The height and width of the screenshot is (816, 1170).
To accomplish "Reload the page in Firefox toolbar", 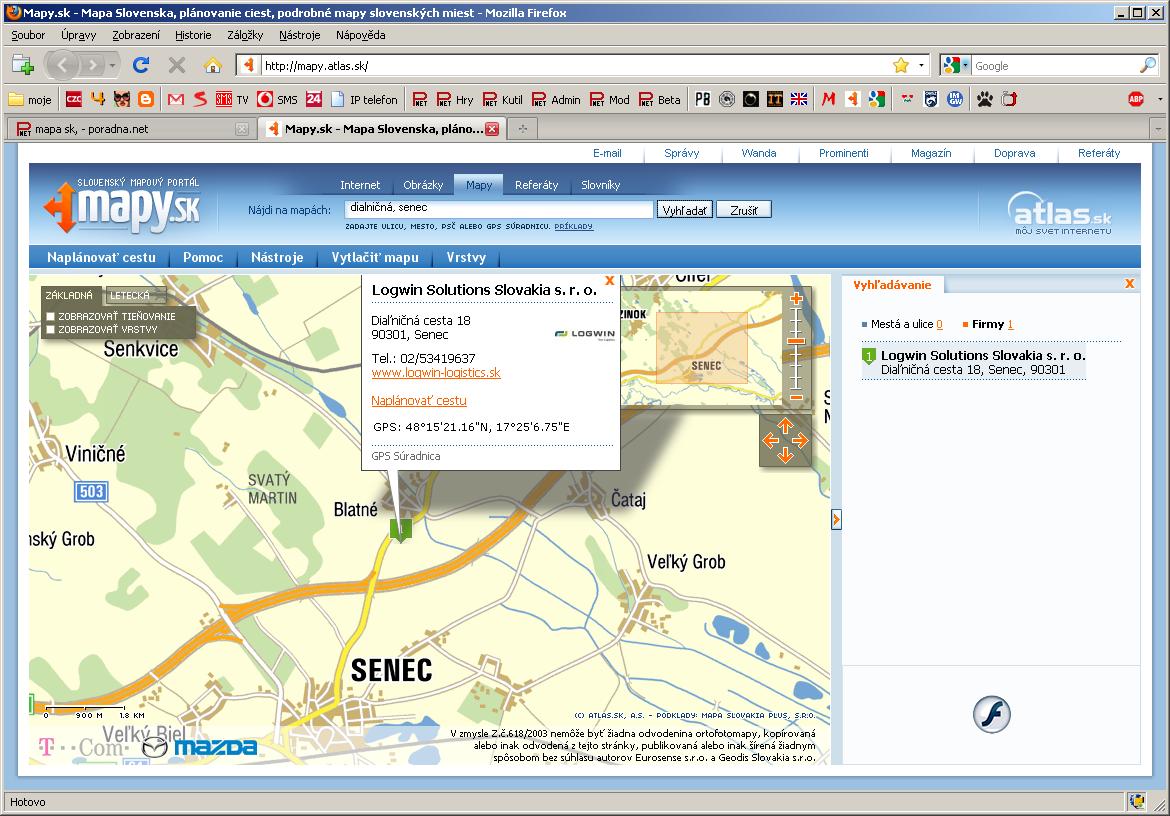I will [x=141, y=65].
